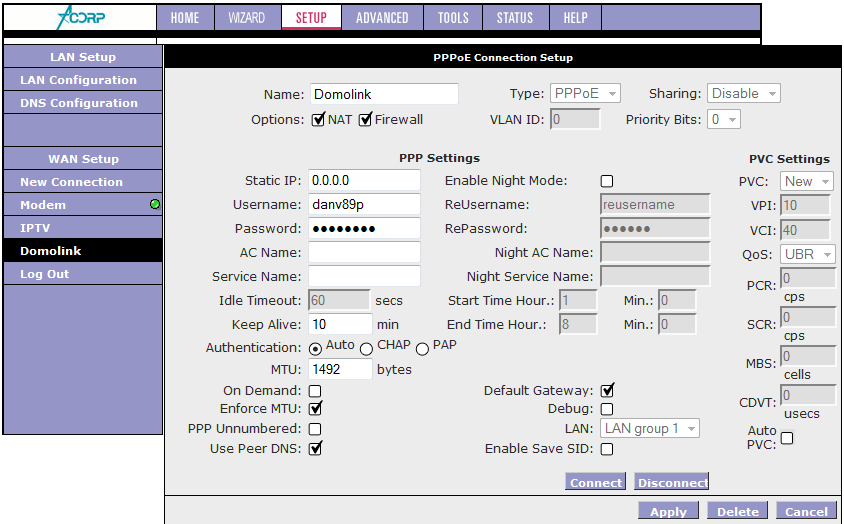Click the Acorp logo
Viewport: 844px width, 524px height.
(78, 17)
